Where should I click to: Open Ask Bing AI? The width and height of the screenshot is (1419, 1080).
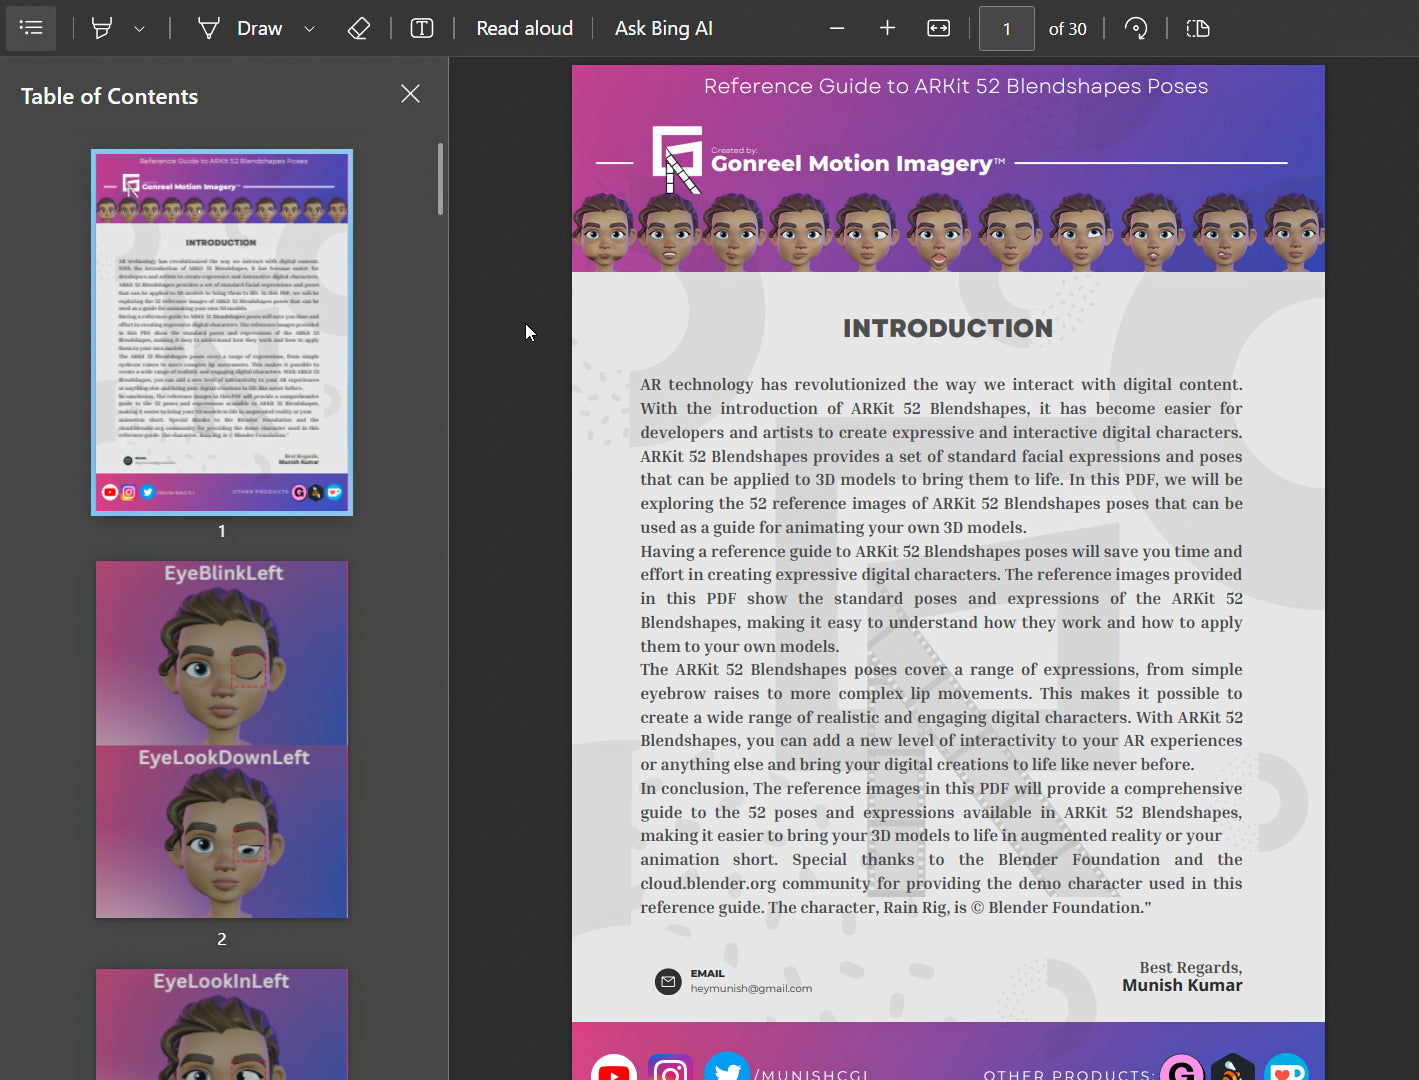click(x=663, y=28)
